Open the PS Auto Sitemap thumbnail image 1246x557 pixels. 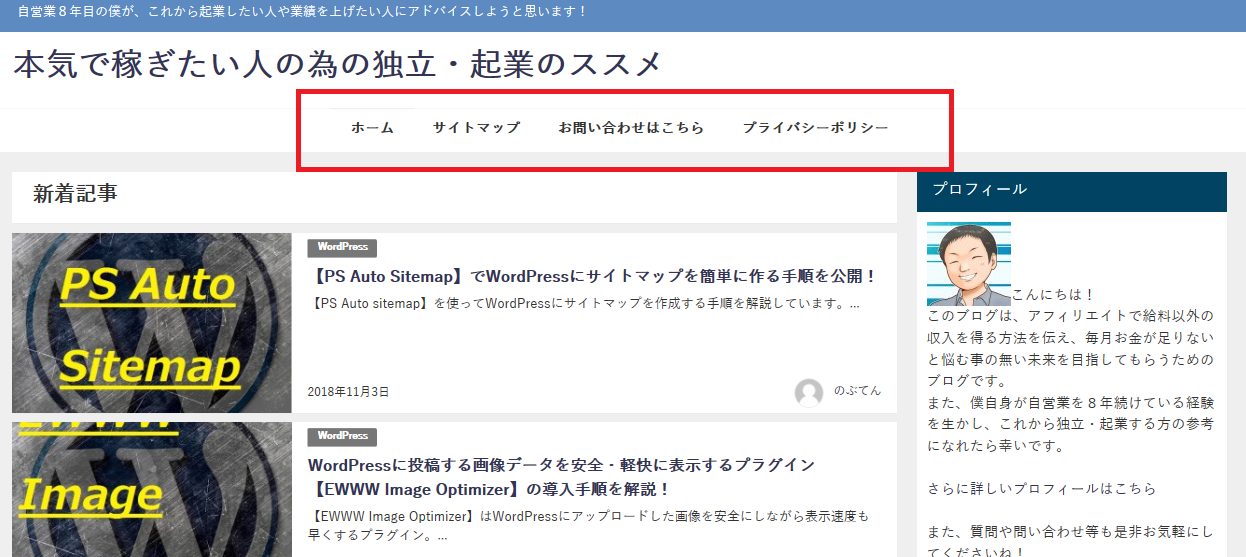click(x=152, y=323)
